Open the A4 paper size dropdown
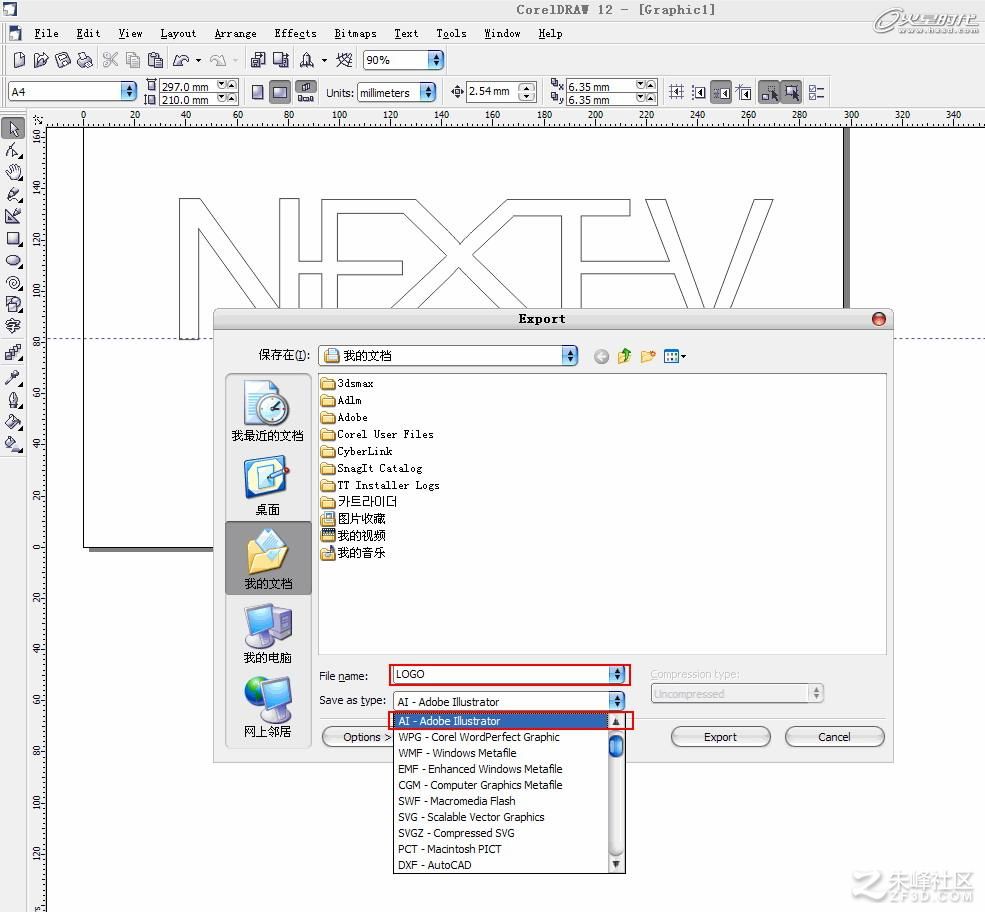 click(x=129, y=91)
